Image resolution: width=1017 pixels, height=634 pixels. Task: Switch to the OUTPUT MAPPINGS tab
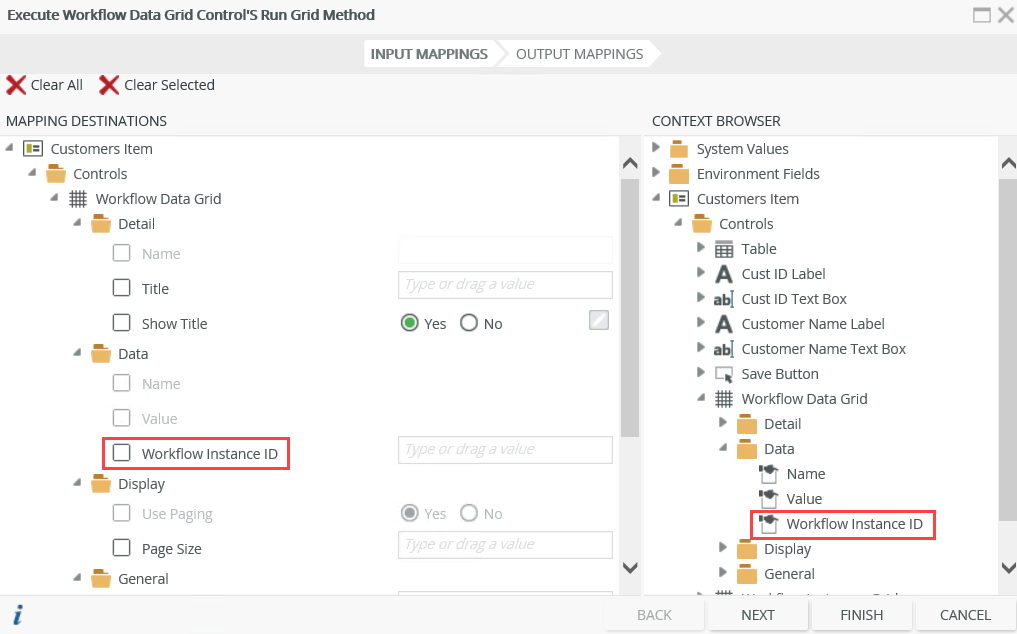[577, 54]
